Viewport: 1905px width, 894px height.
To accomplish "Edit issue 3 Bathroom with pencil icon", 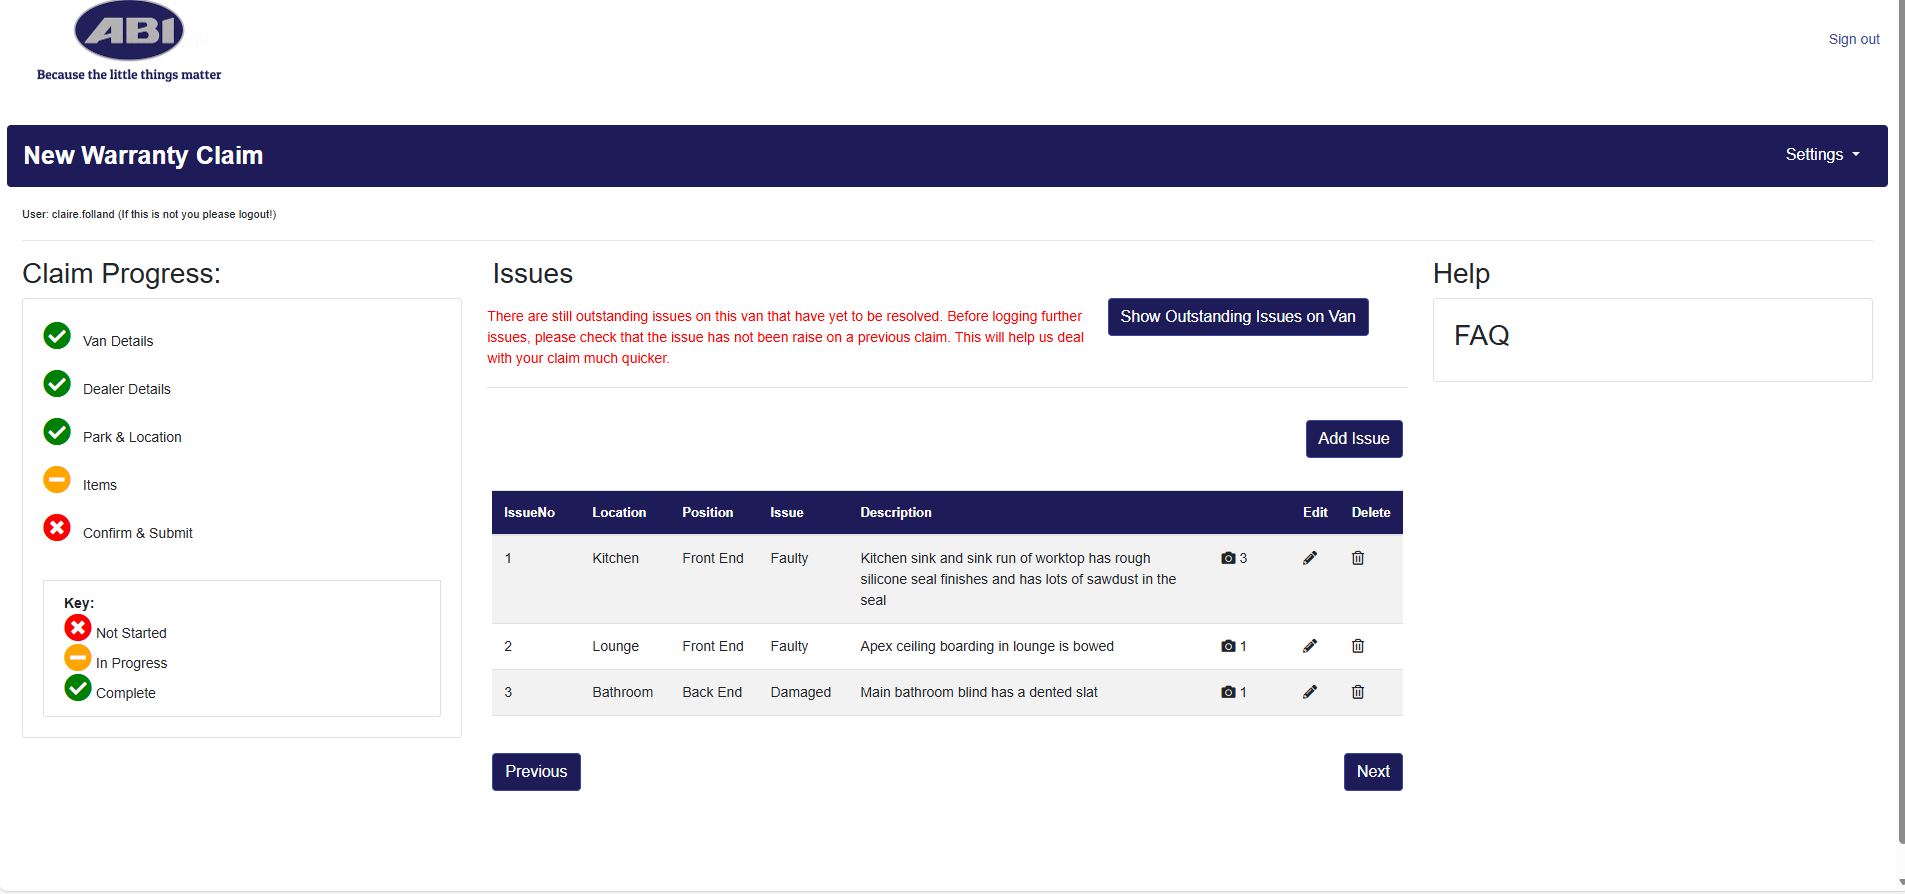I will click(1310, 692).
